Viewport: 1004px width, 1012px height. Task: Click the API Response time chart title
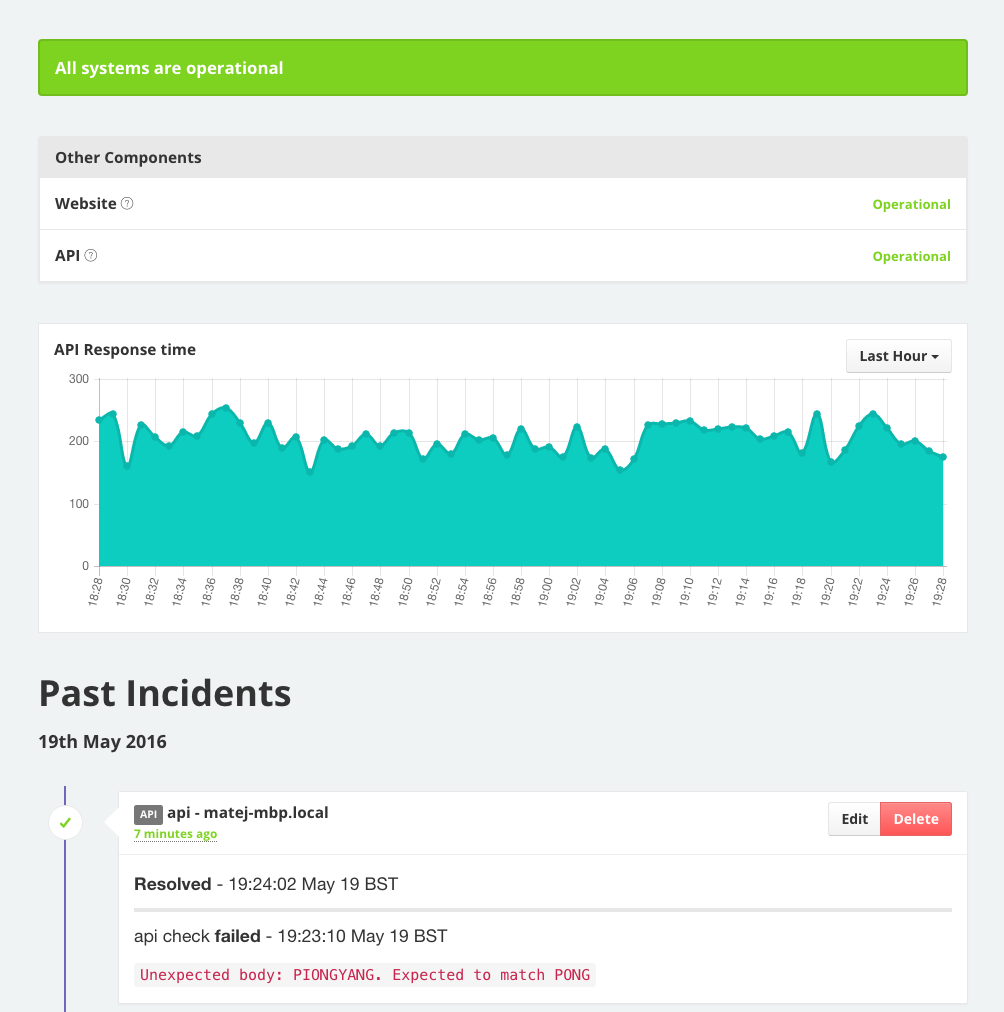click(125, 350)
